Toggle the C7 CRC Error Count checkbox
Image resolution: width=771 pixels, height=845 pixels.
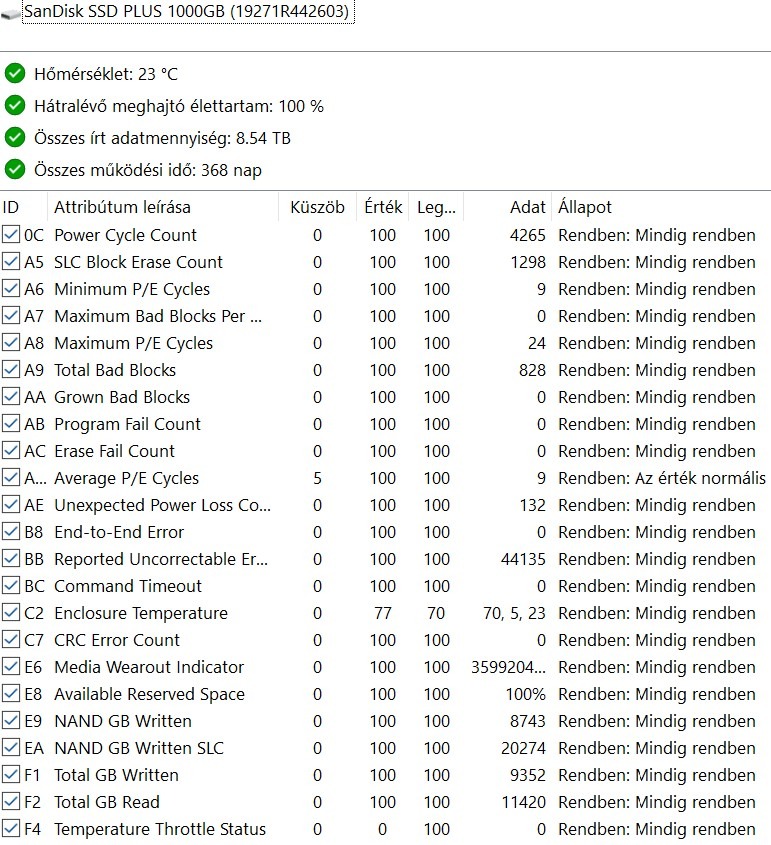[11, 640]
